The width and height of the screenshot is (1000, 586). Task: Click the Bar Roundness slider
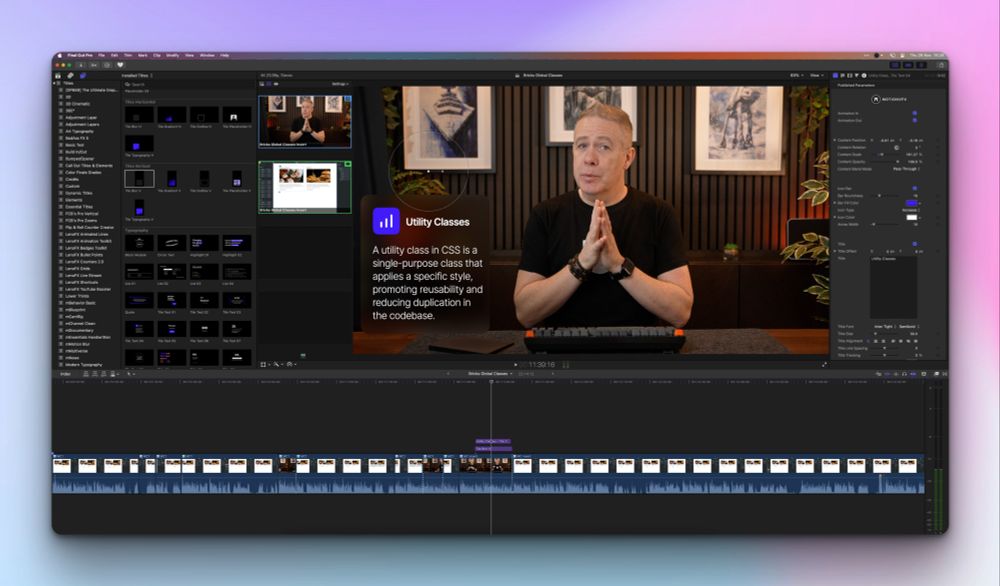pyautogui.click(x=885, y=196)
